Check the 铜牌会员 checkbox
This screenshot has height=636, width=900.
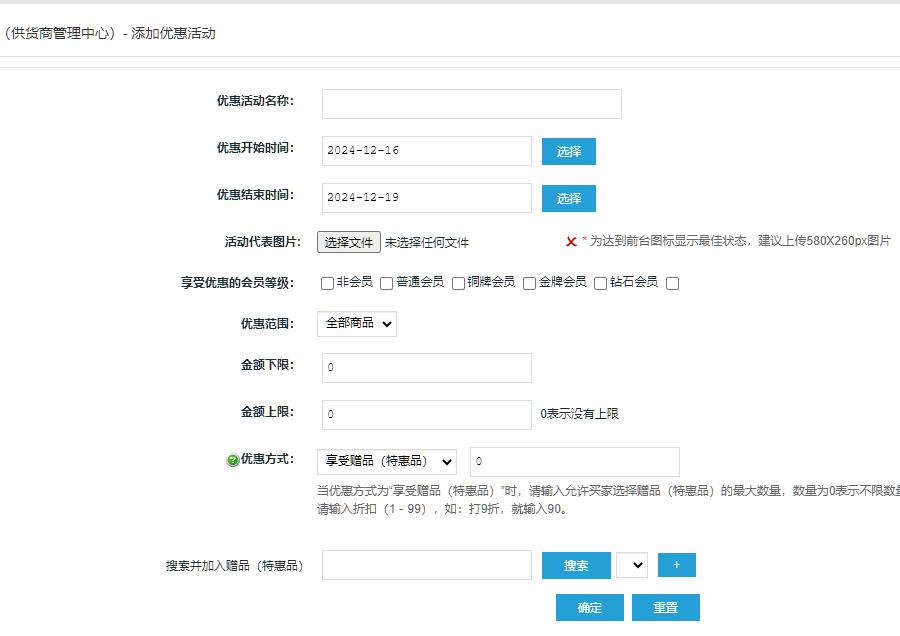[458, 283]
